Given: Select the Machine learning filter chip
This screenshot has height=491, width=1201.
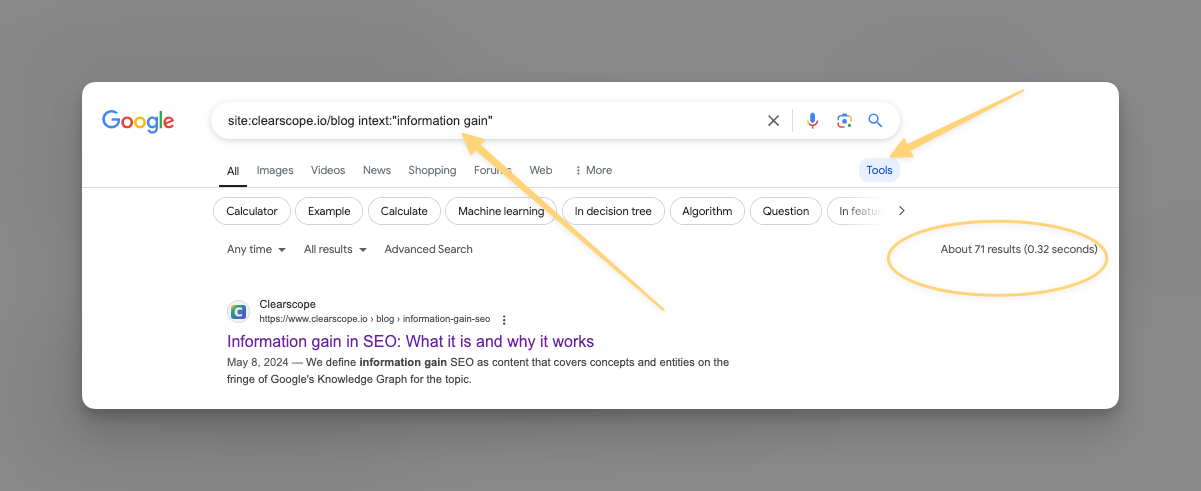Looking at the screenshot, I should tap(501, 211).
